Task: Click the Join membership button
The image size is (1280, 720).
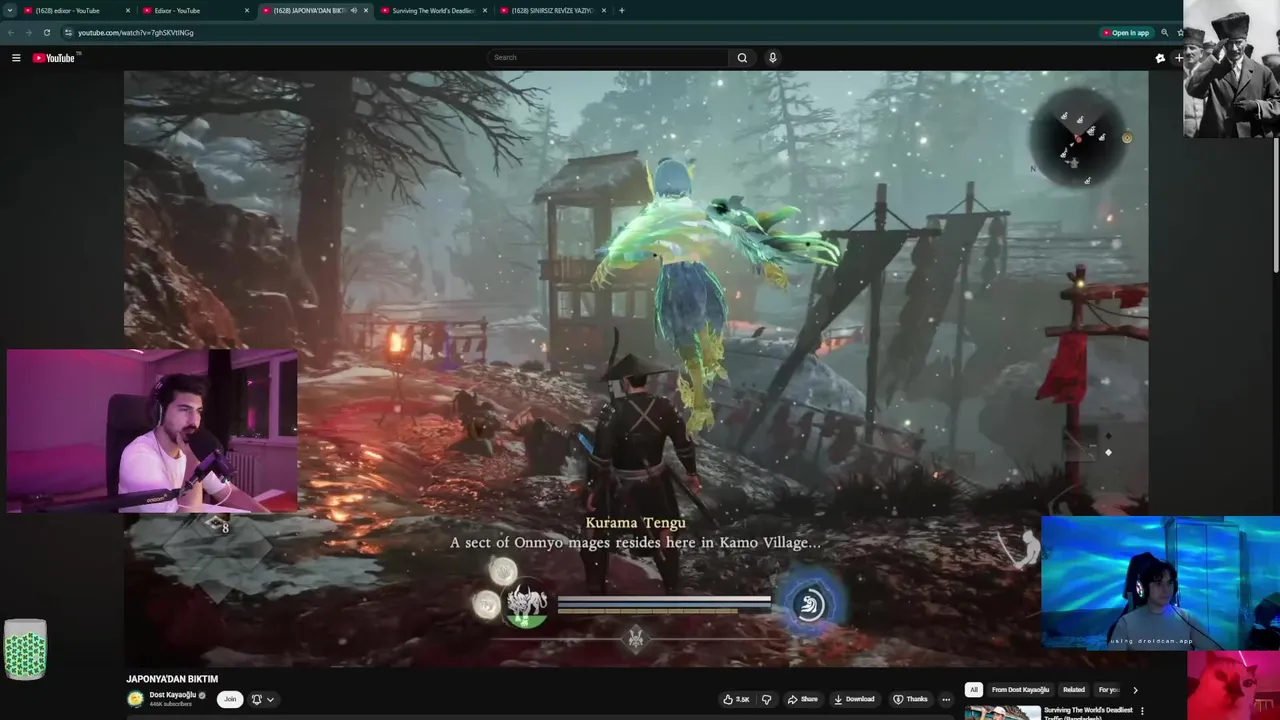Action: pos(230,699)
